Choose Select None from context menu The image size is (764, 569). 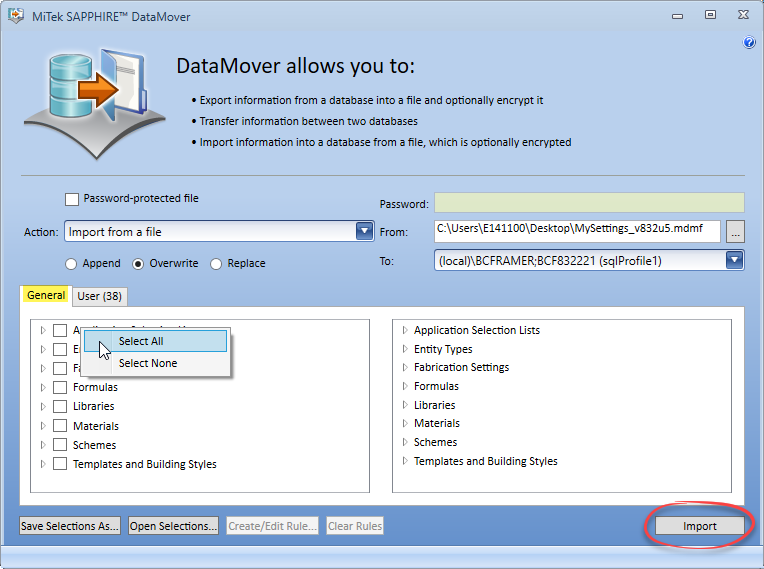tap(155, 363)
